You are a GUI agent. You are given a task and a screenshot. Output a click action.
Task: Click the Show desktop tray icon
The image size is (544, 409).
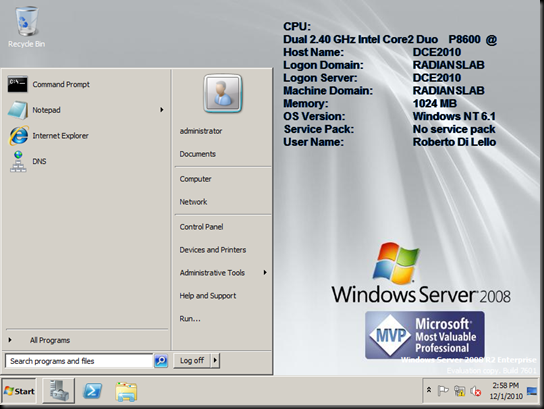pyautogui.click(x=532, y=391)
